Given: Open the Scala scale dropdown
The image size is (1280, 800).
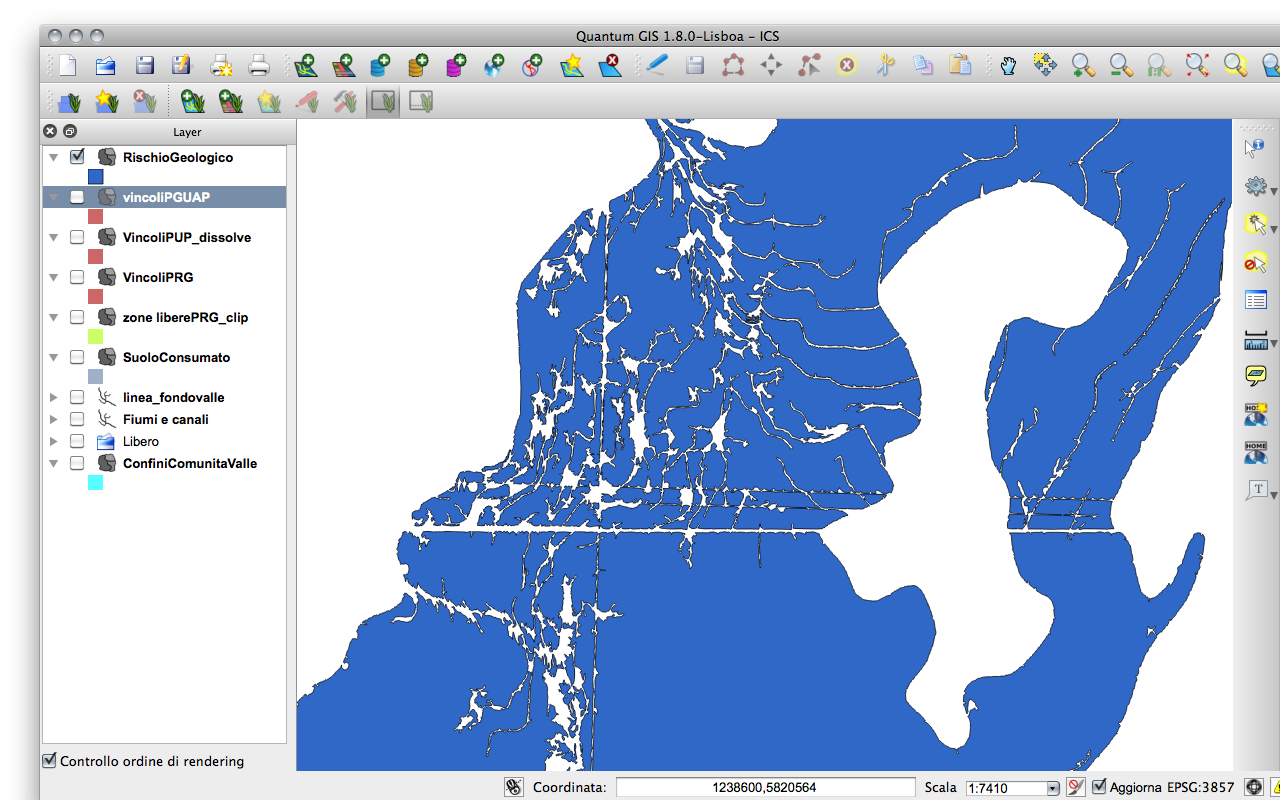Looking at the screenshot, I should coord(1052,788).
